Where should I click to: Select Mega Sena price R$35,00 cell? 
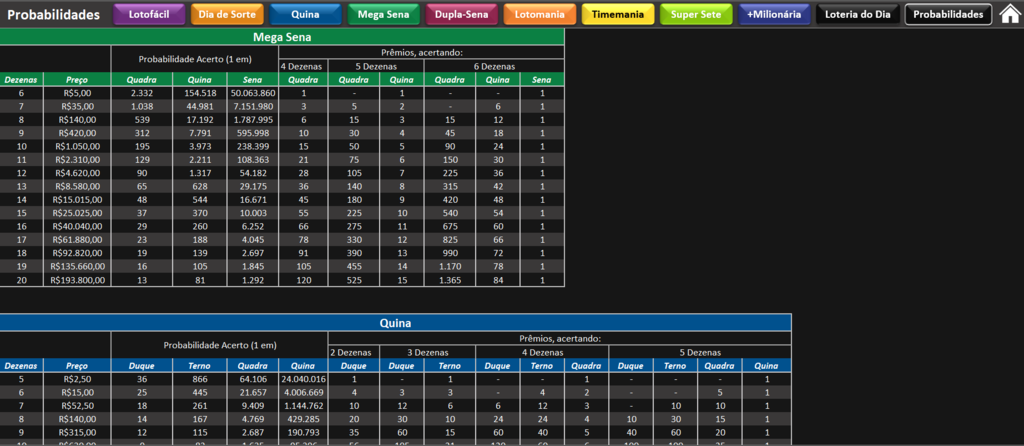pos(78,106)
